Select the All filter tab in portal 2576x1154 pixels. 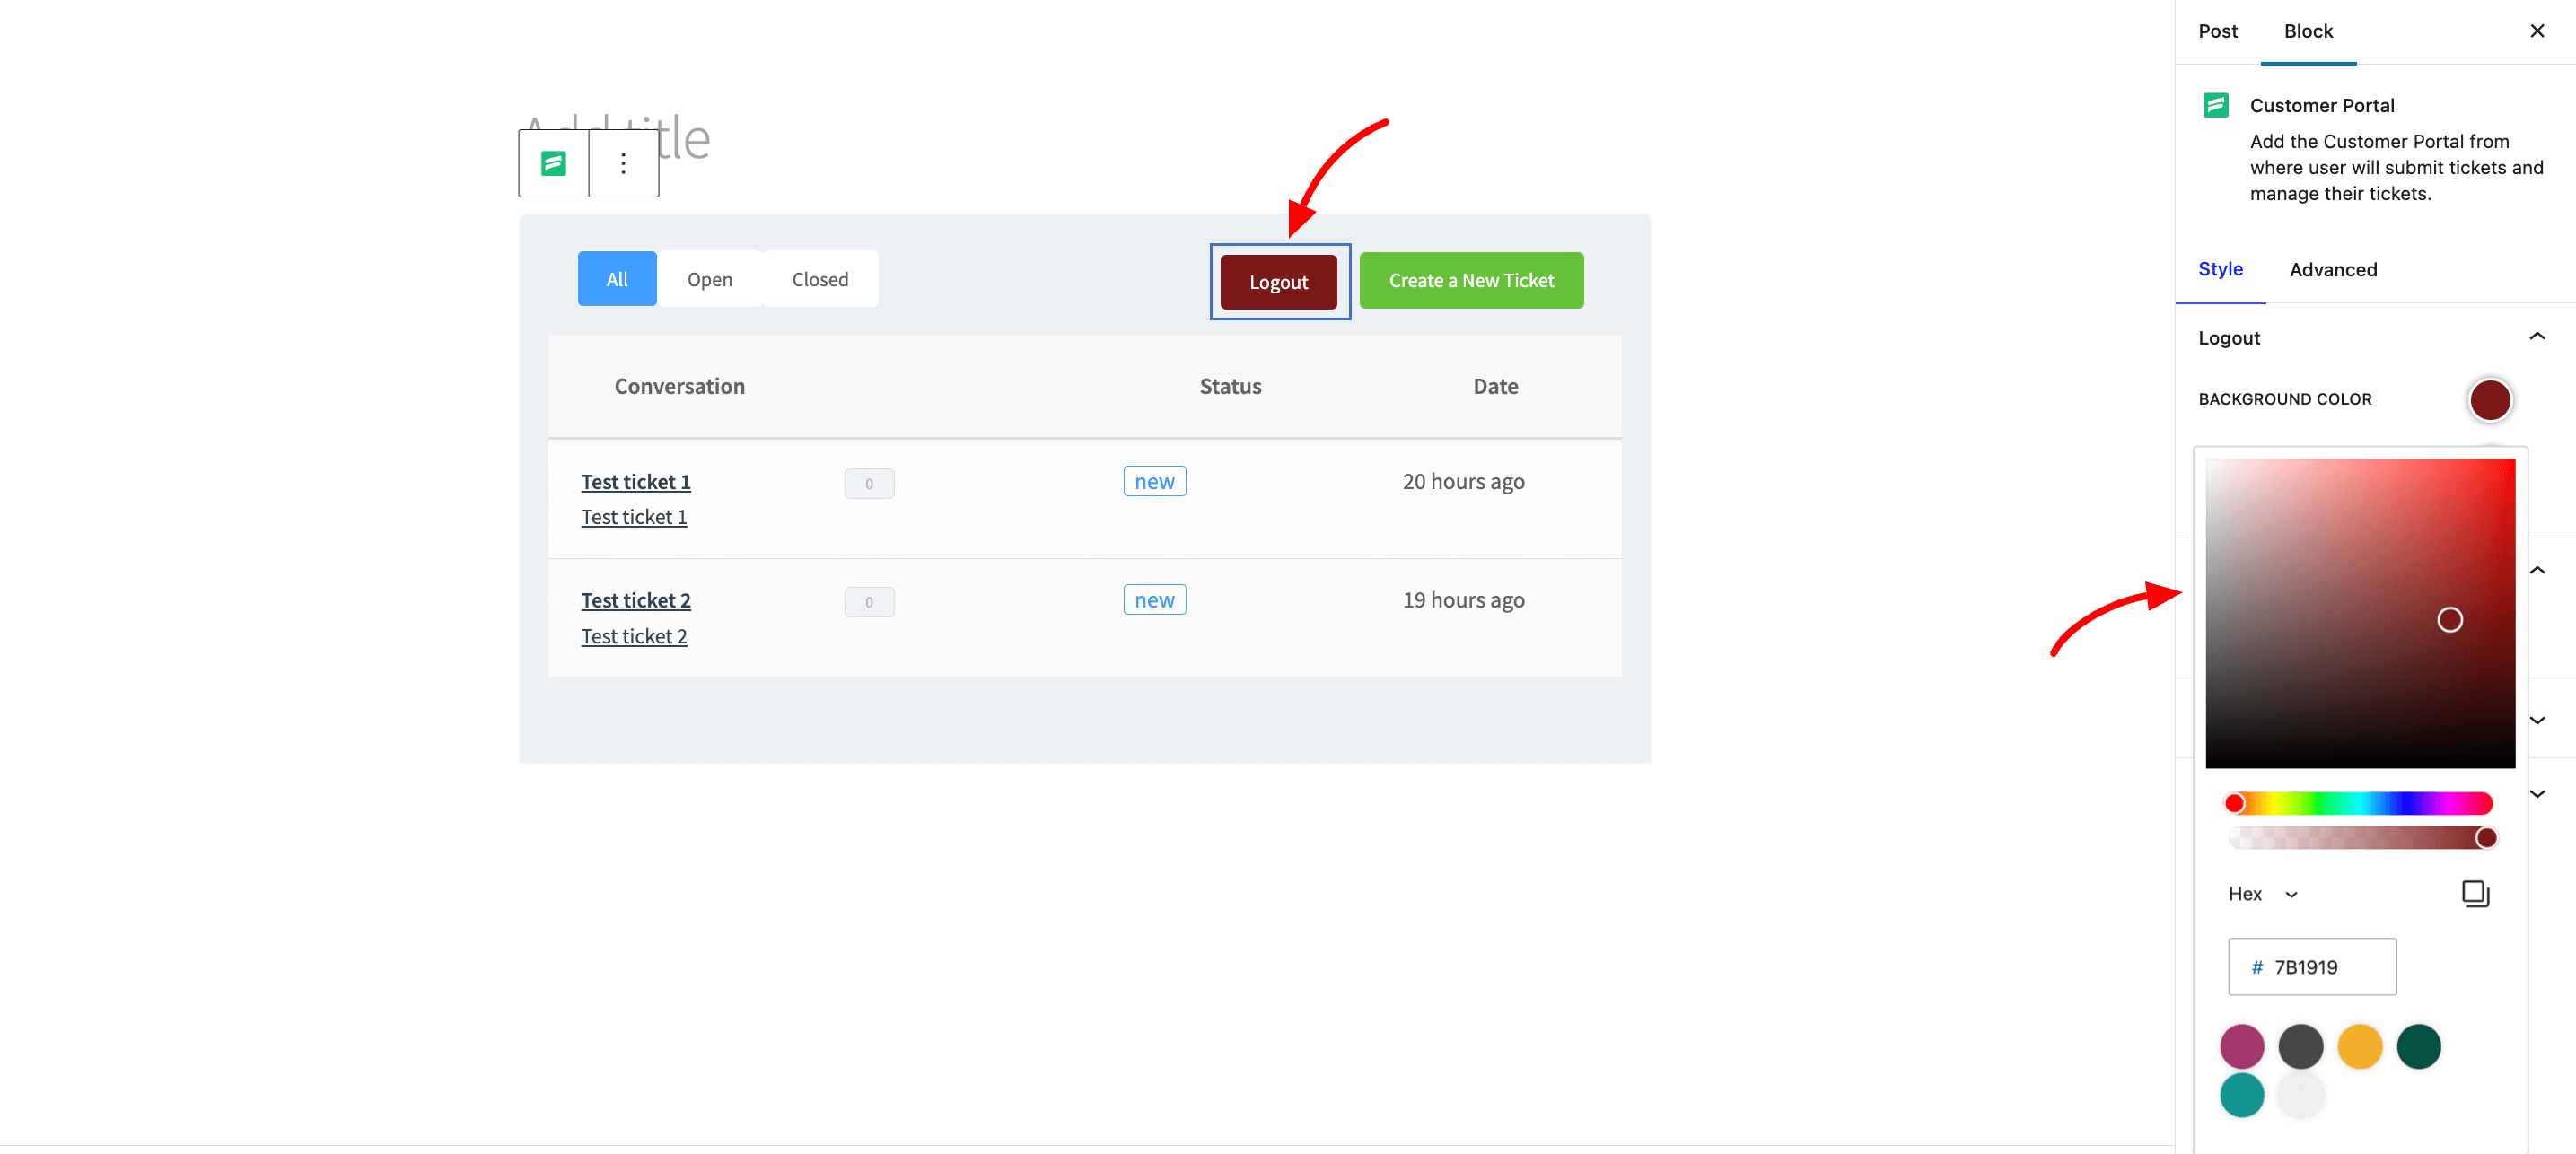click(x=618, y=277)
